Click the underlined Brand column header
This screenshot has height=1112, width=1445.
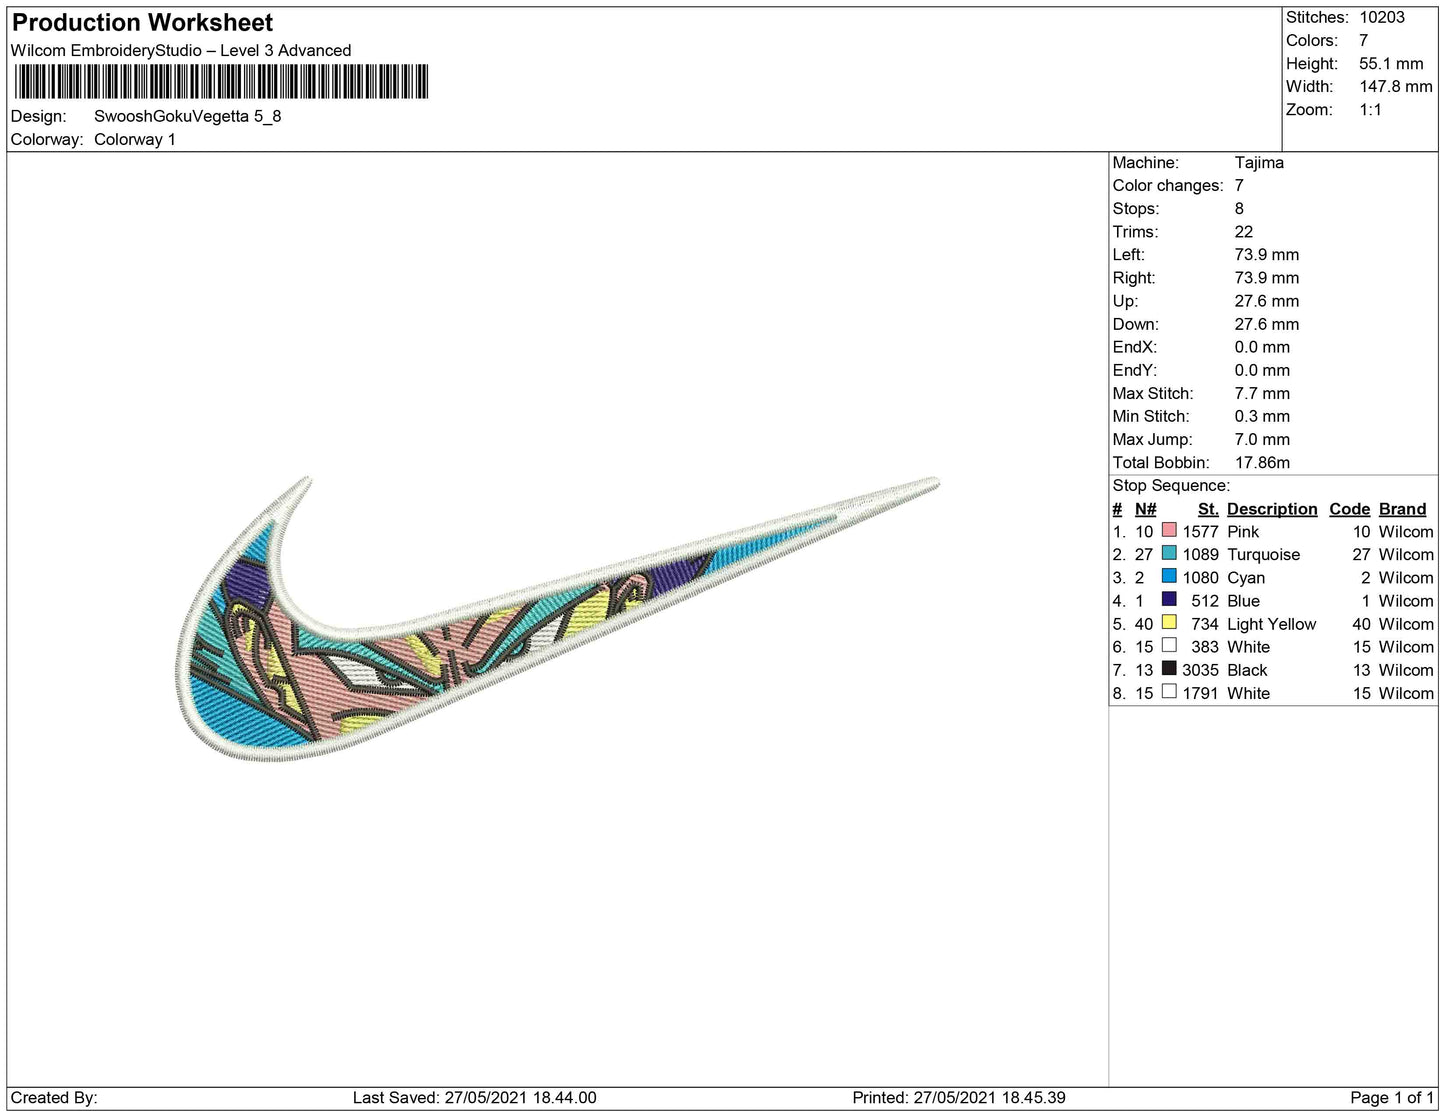(x=1403, y=509)
